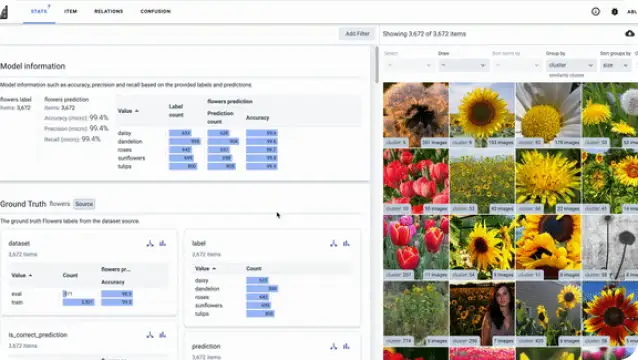Open the Item tab

pos(70,11)
